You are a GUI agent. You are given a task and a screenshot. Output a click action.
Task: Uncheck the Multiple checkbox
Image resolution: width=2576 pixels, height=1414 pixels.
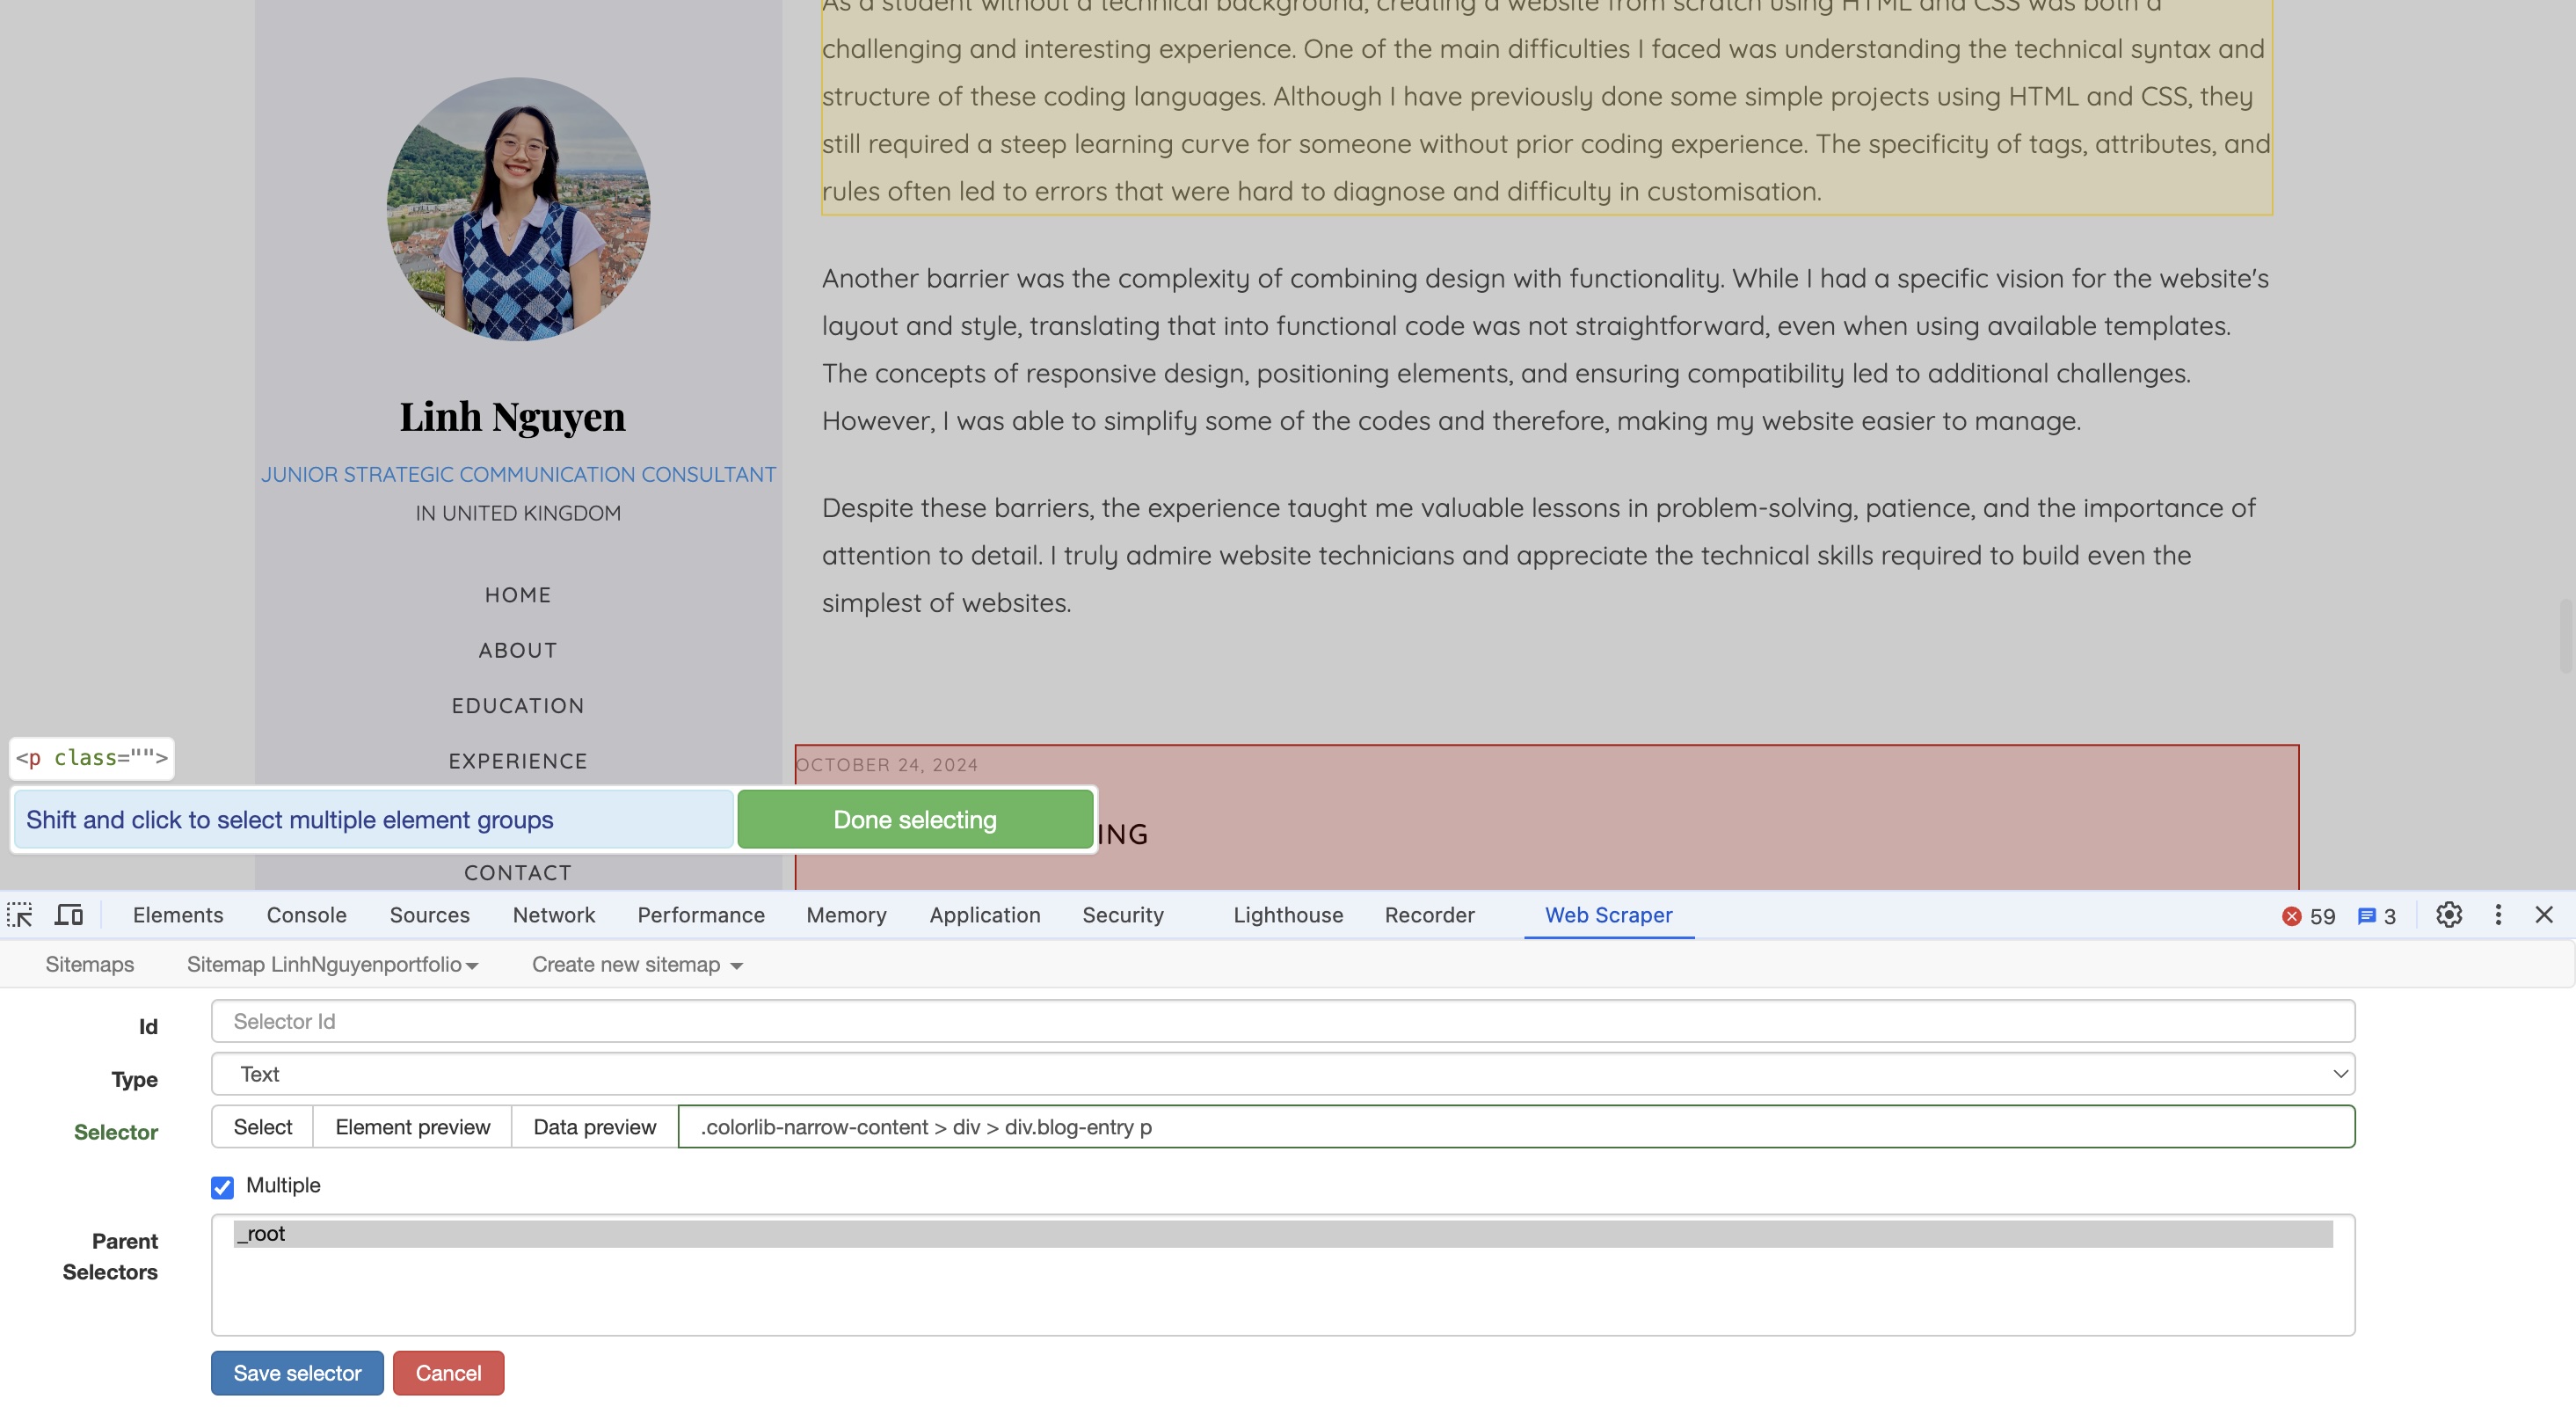click(222, 1187)
